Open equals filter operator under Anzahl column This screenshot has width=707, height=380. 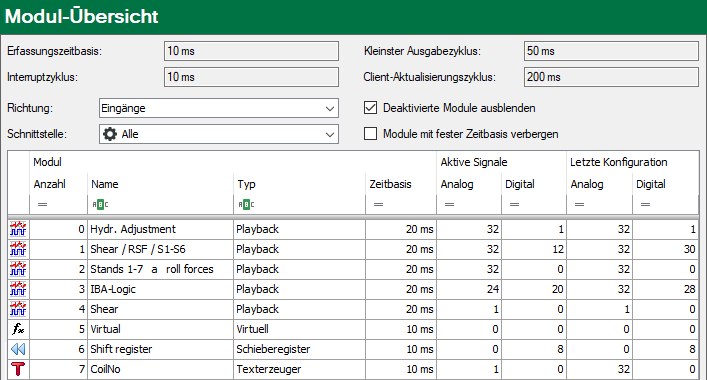(42, 205)
